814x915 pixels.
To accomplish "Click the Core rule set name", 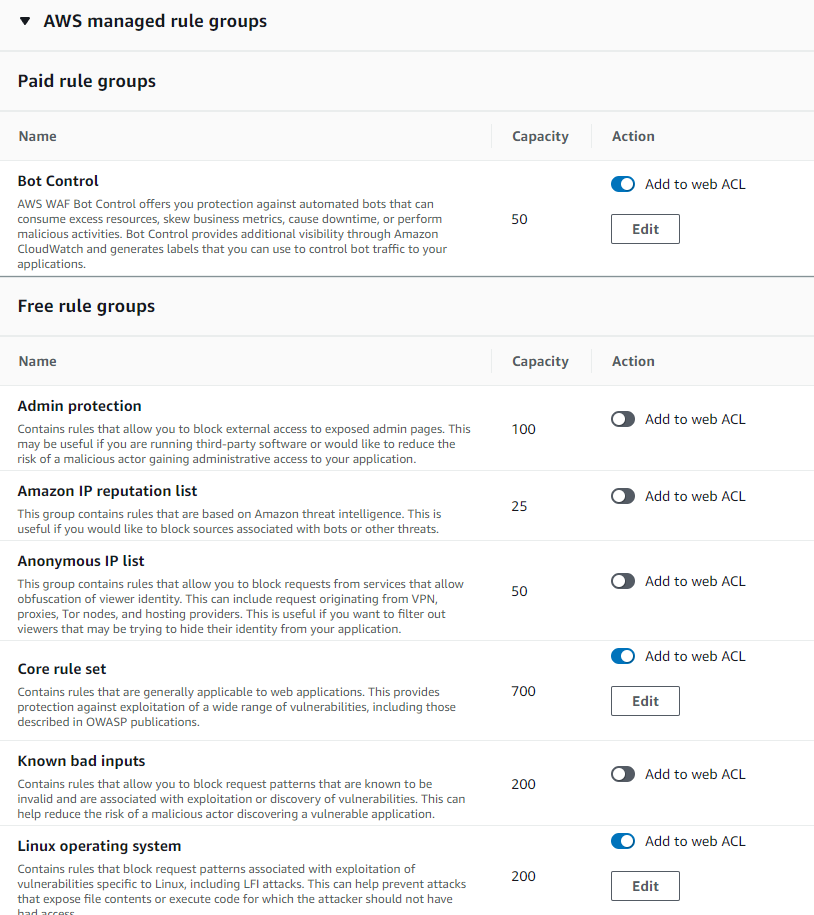I will point(62,669).
